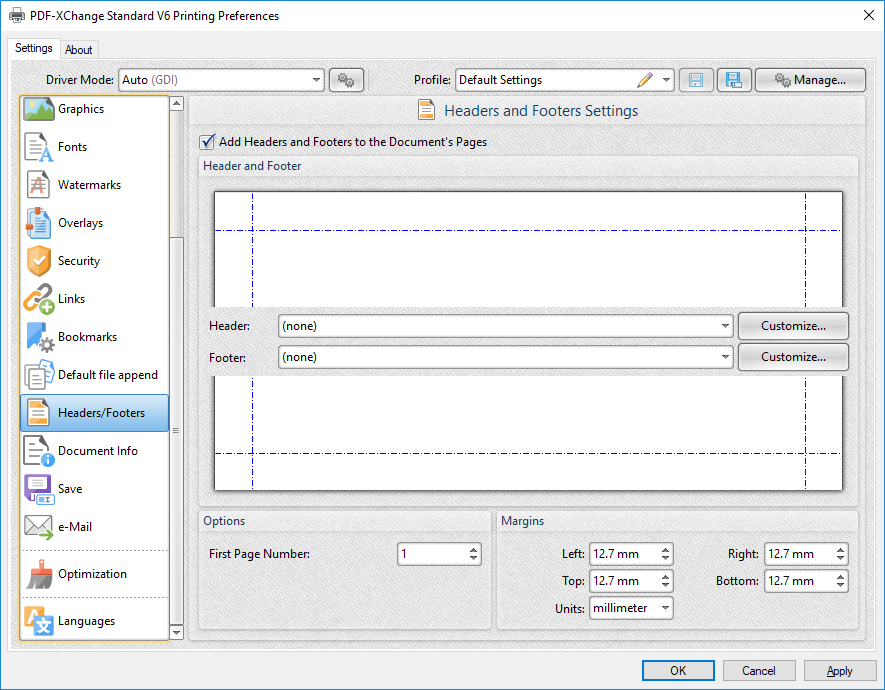Go to the Overlays settings
The height and width of the screenshot is (690, 885).
pos(94,223)
